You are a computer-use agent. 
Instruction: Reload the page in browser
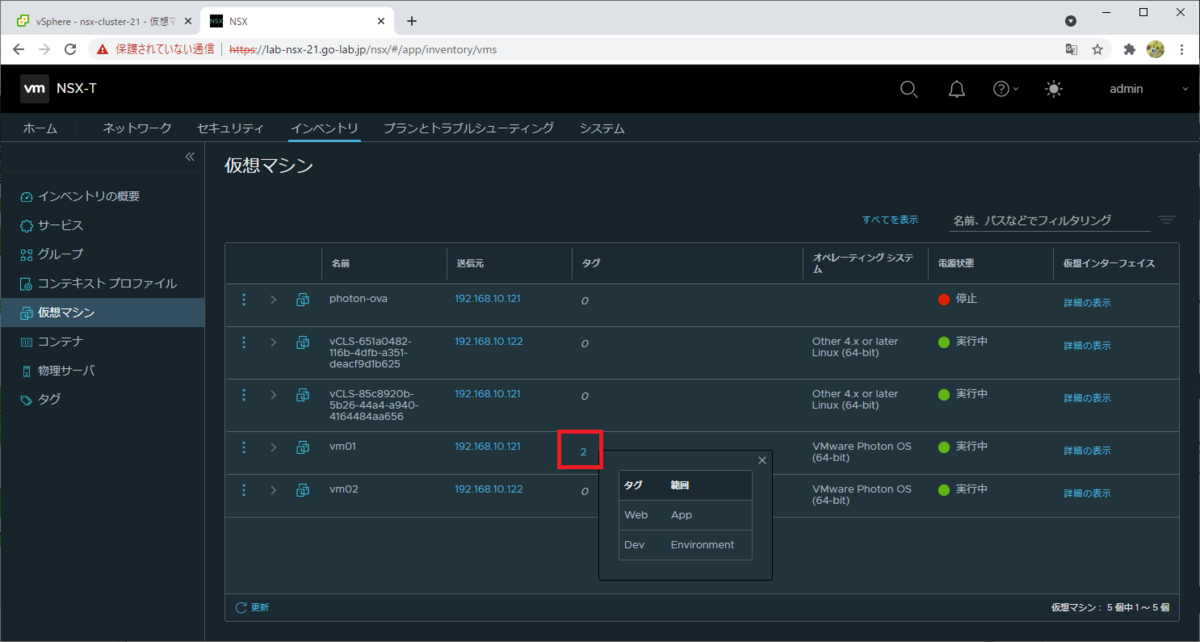pyautogui.click(x=71, y=48)
